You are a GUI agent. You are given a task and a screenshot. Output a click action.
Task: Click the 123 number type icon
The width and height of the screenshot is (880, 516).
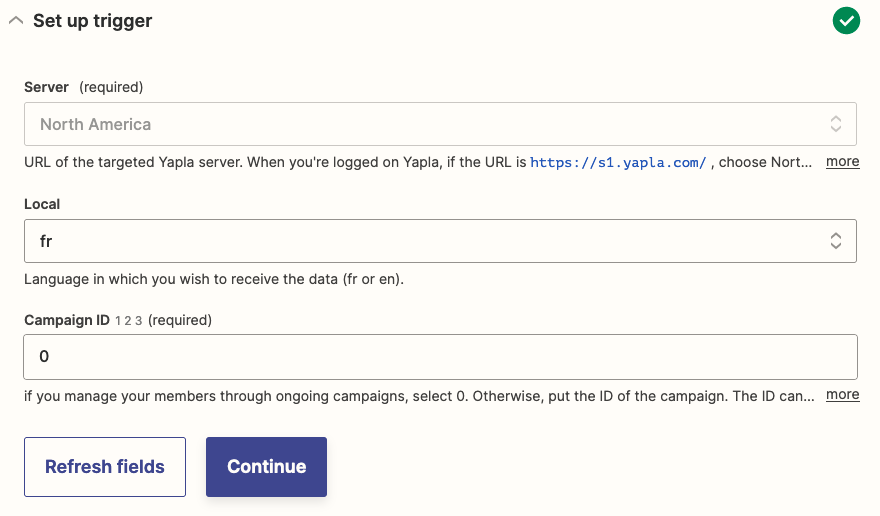[128, 321]
